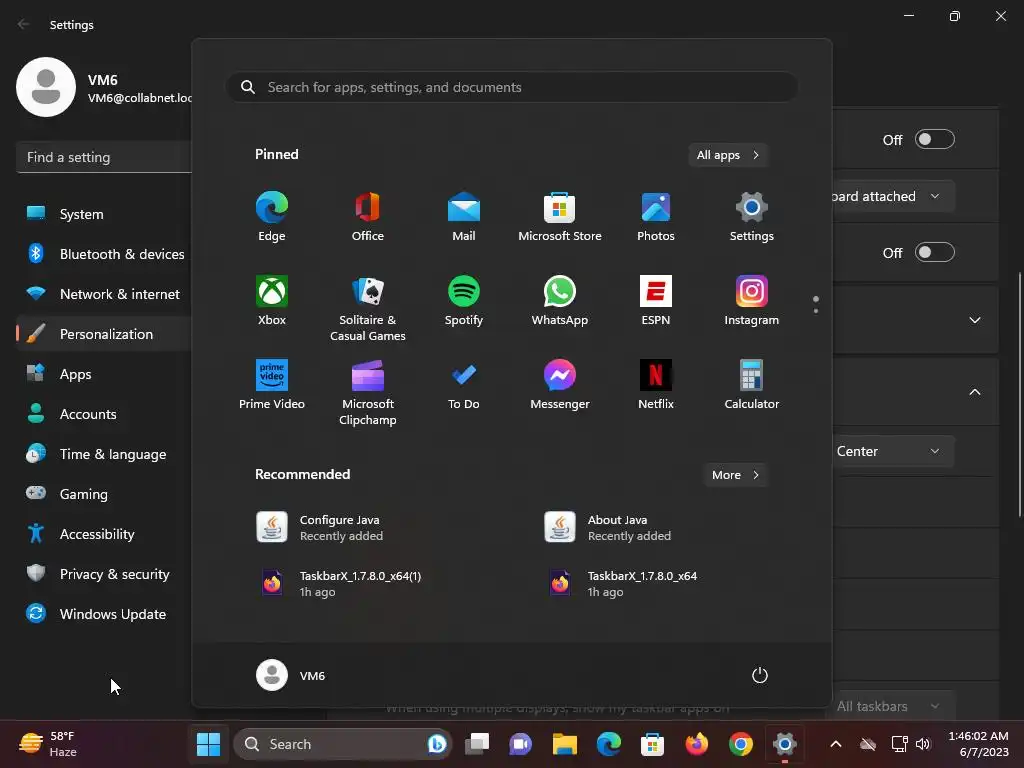
Task: Open WhatsApp pinned app
Action: [x=560, y=301]
